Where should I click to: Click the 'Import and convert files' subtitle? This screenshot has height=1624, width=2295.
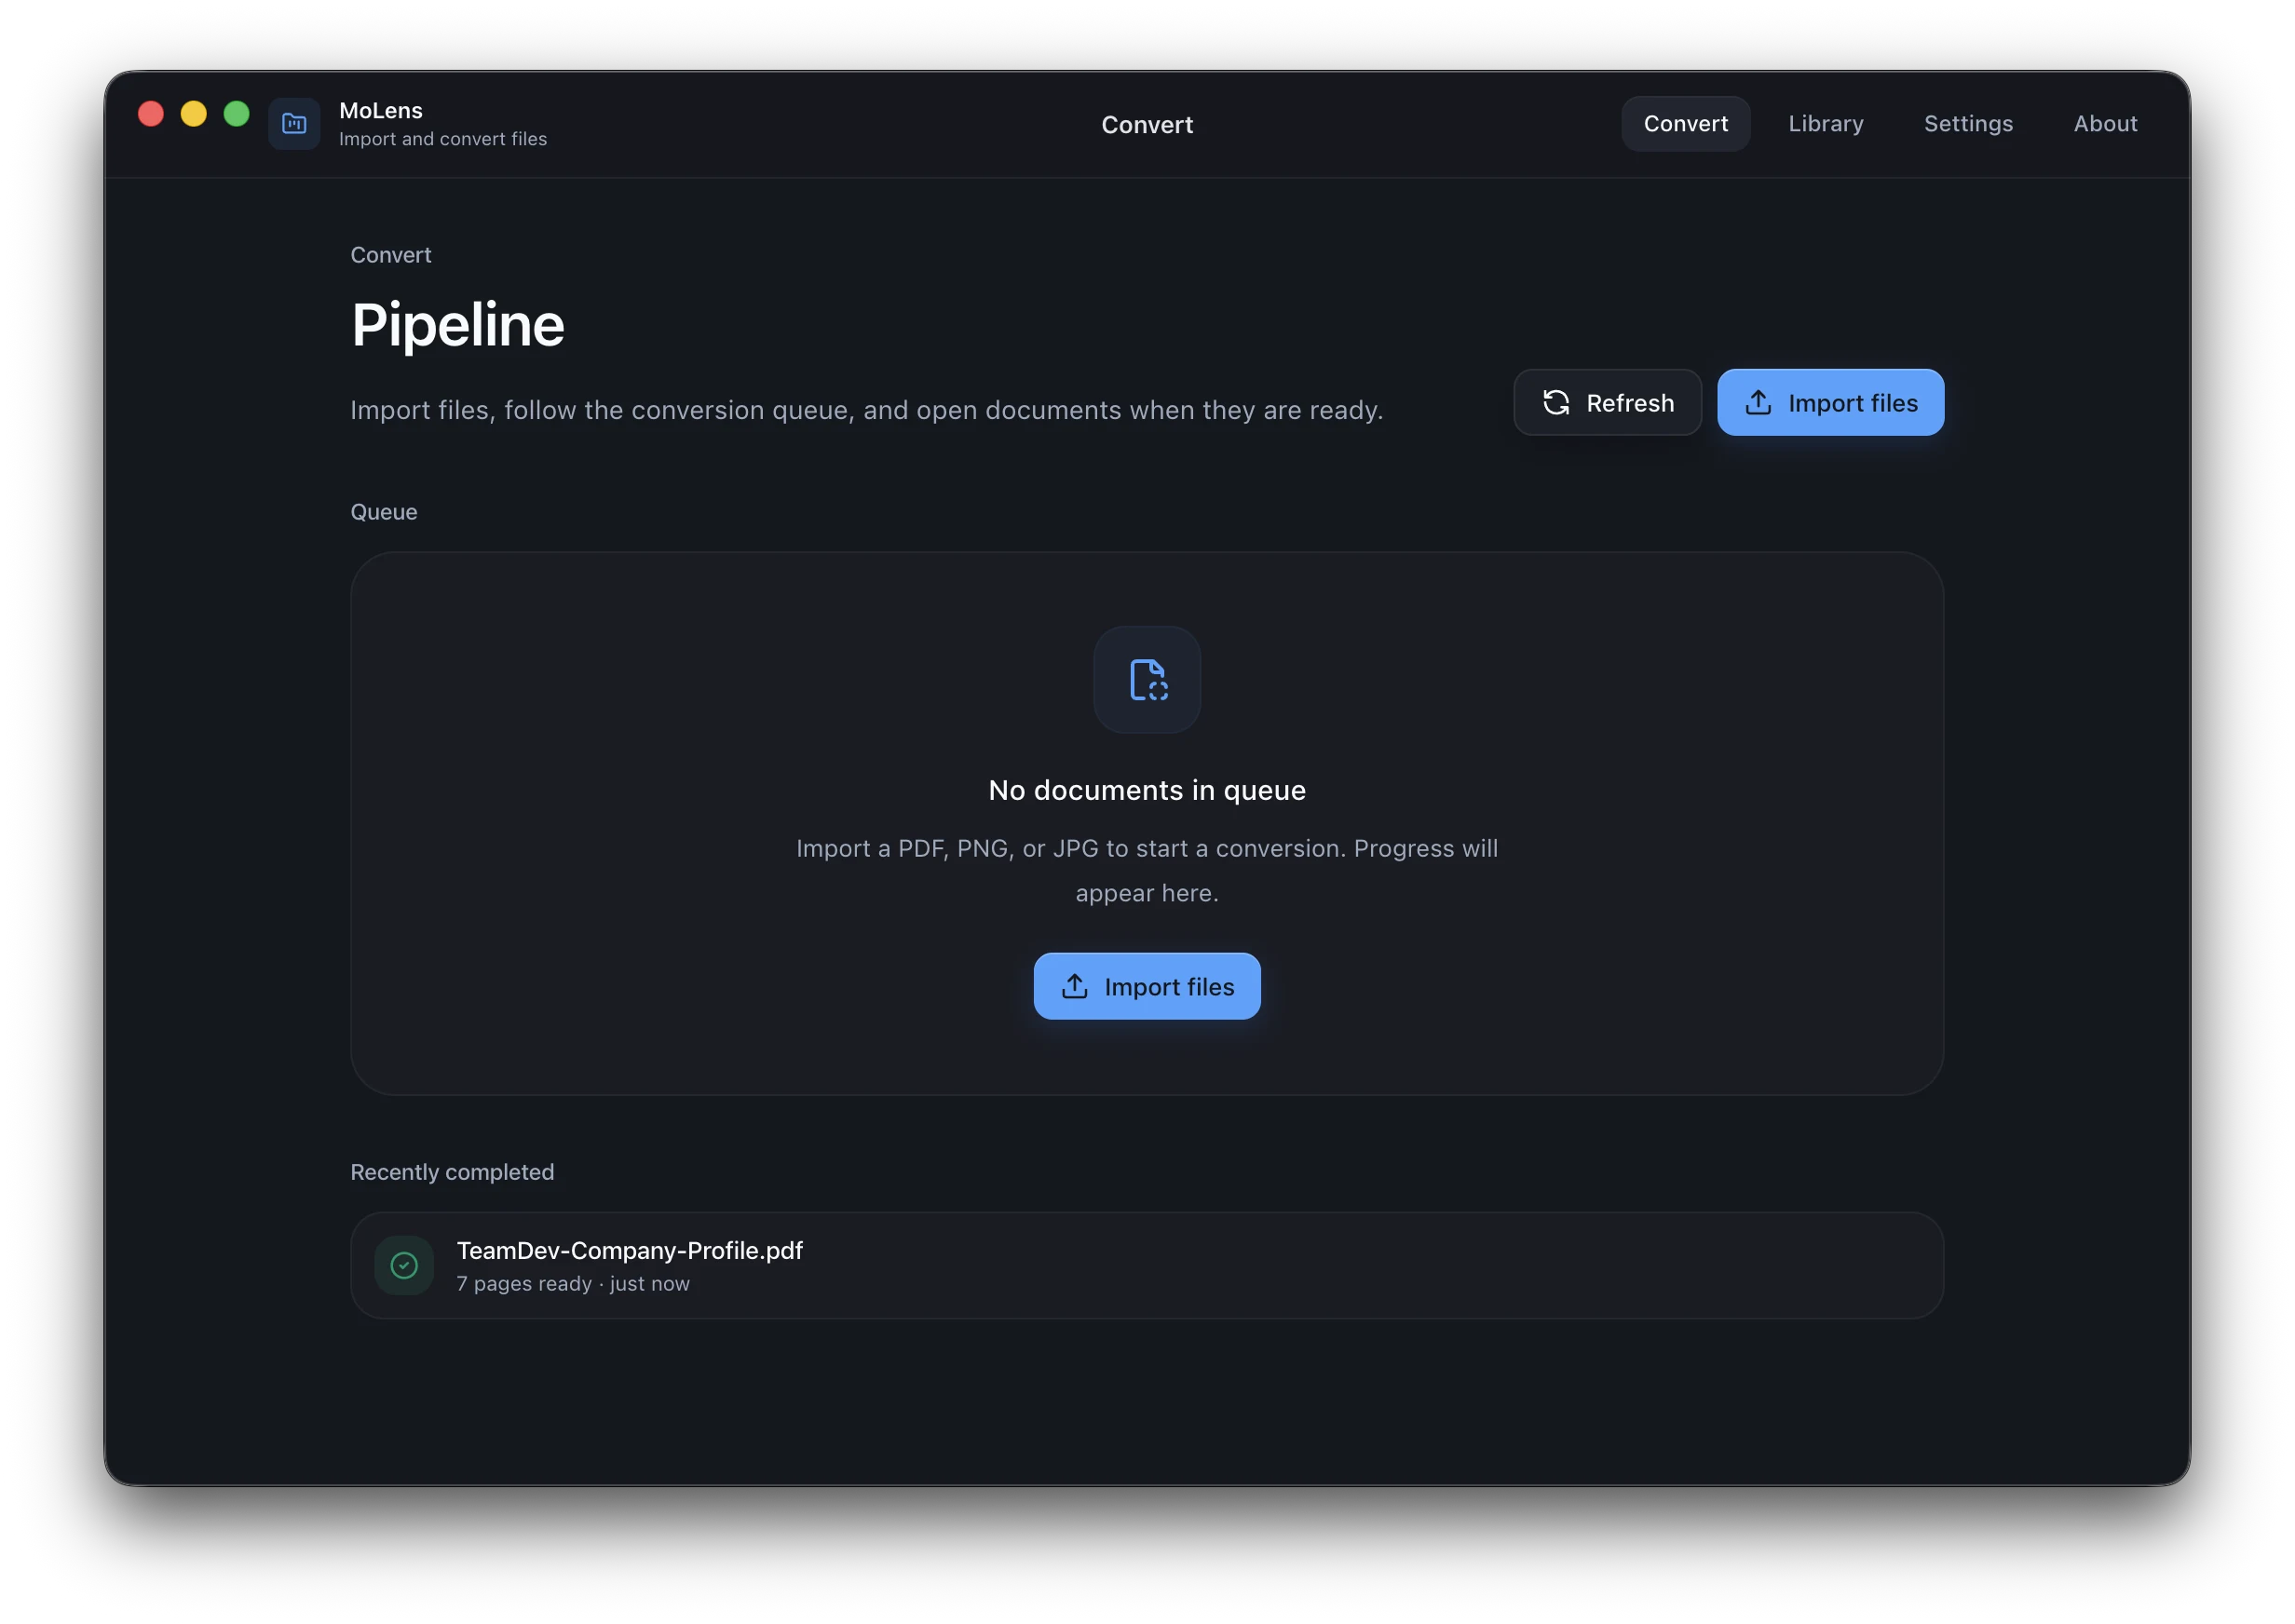point(443,139)
